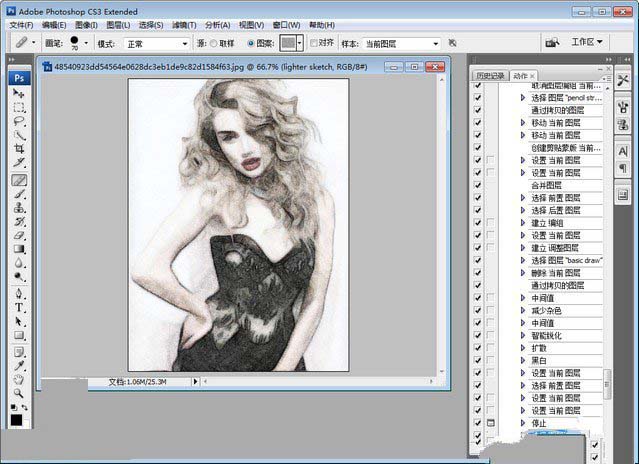Select the Horizontal Type tool
The width and height of the screenshot is (639, 464).
click(x=19, y=307)
